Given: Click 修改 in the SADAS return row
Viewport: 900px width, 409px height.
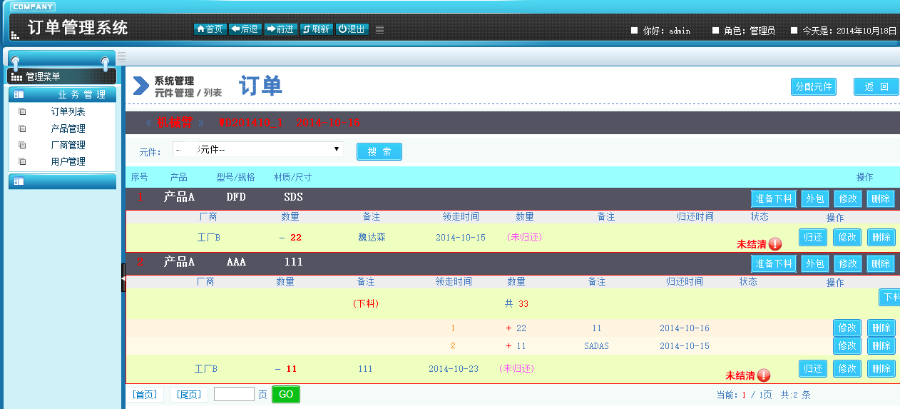Looking at the screenshot, I should click(847, 345).
